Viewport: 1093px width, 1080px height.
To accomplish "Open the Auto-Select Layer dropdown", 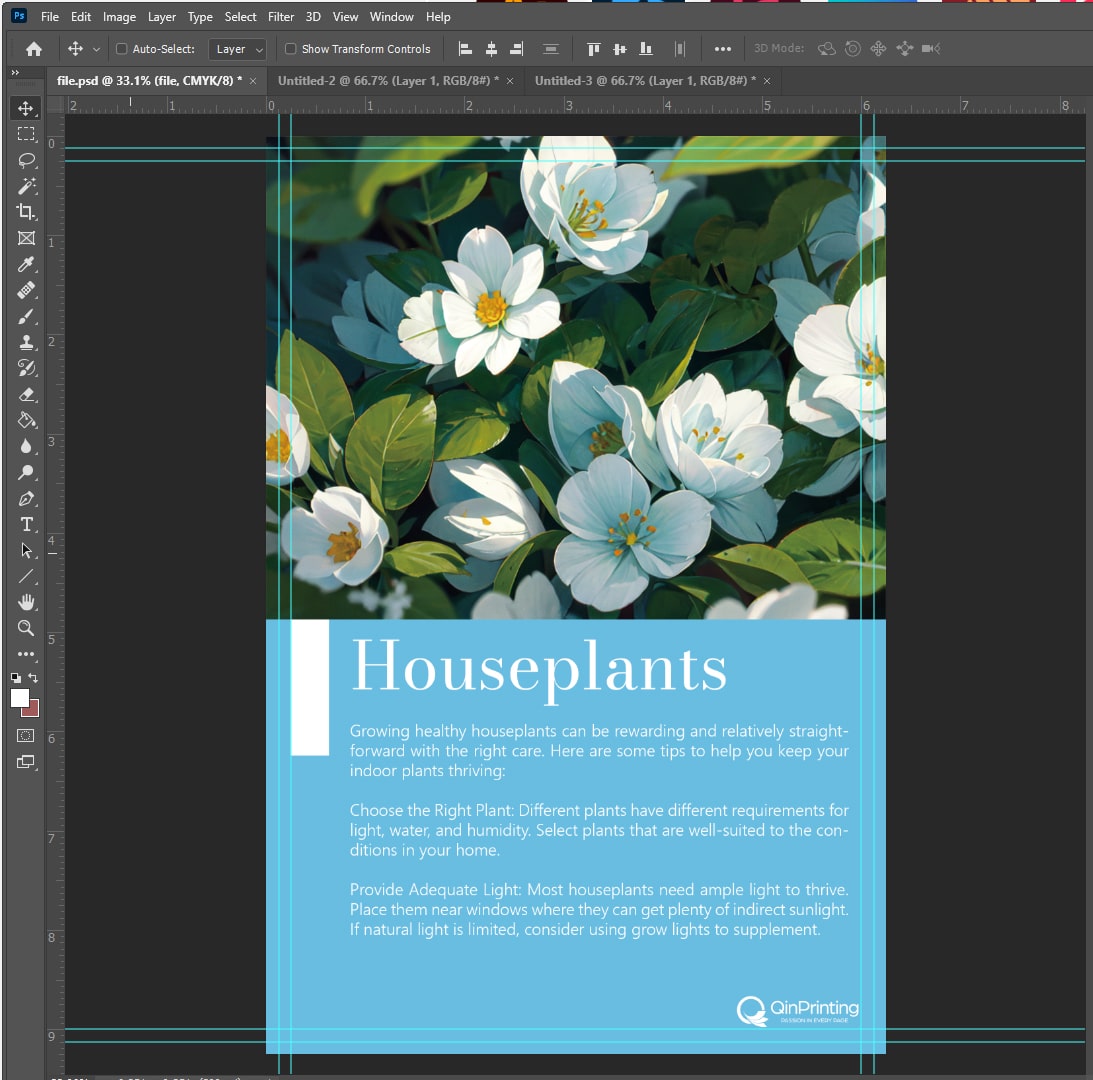I will tap(238, 49).
